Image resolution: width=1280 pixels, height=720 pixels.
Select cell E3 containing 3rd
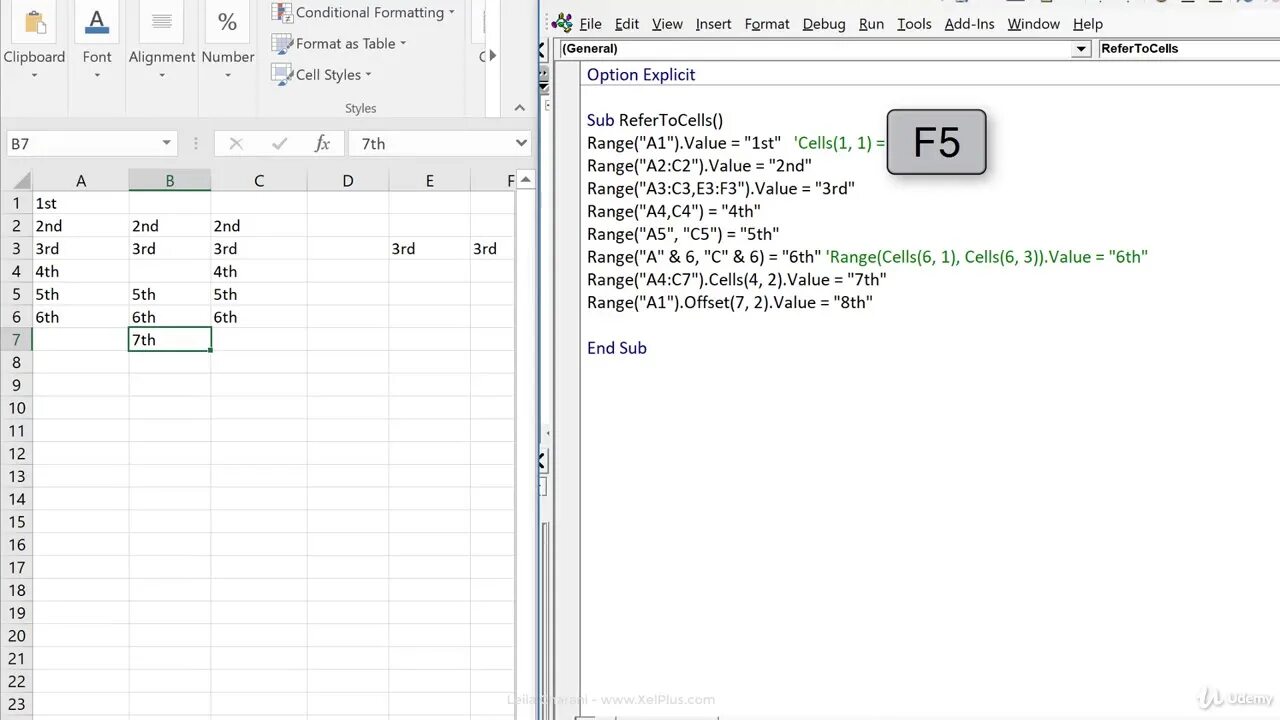click(x=430, y=249)
